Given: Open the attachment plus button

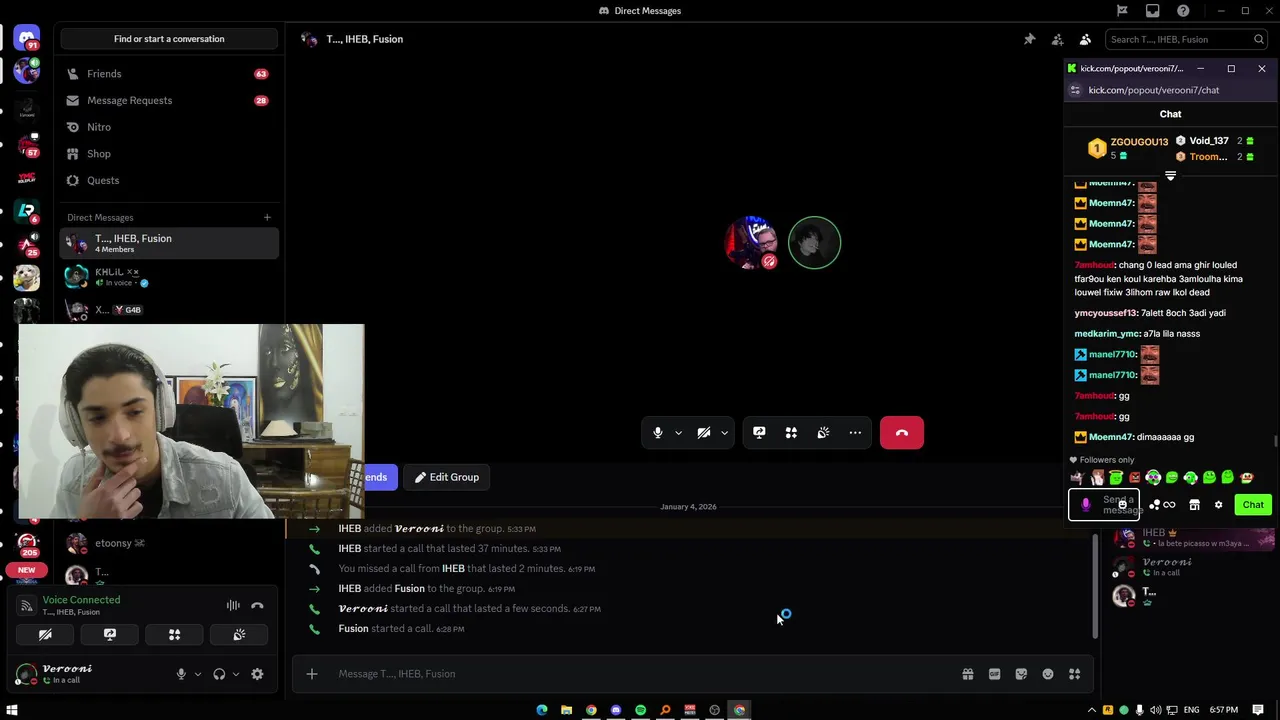Looking at the screenshot, I should click(312, 674).
